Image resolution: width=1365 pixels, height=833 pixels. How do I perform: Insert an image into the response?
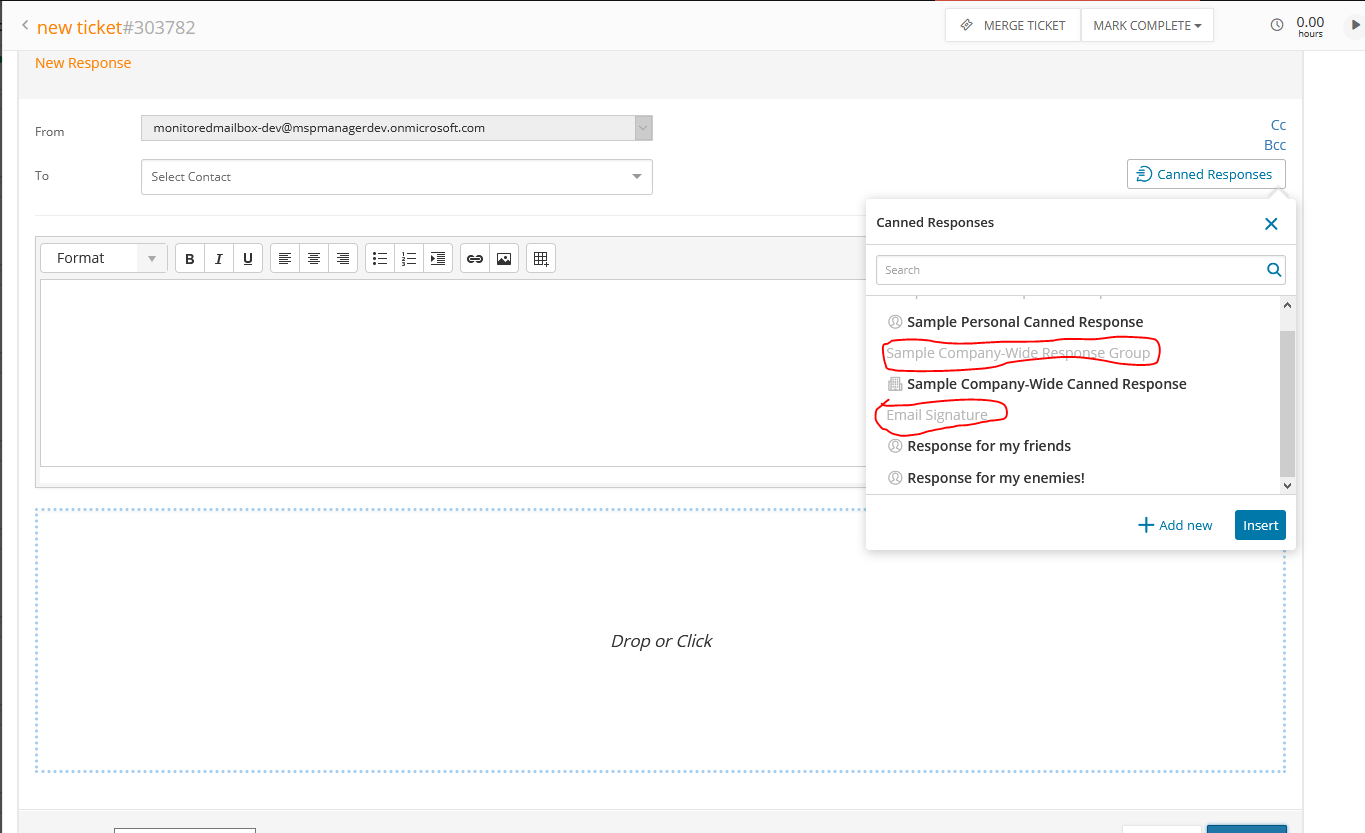click(x=503, y=258)
